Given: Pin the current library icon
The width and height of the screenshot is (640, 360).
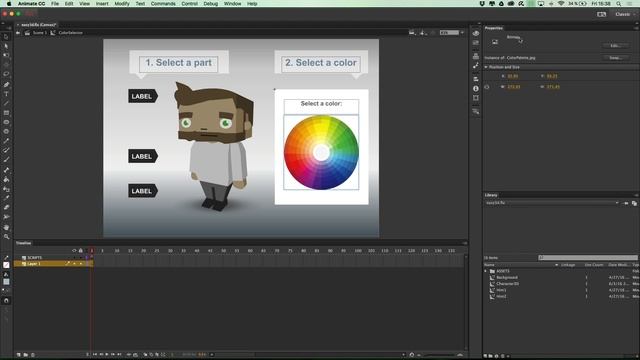Looking at the screenshot, I should pyautogui.click(x=626, y=203).
